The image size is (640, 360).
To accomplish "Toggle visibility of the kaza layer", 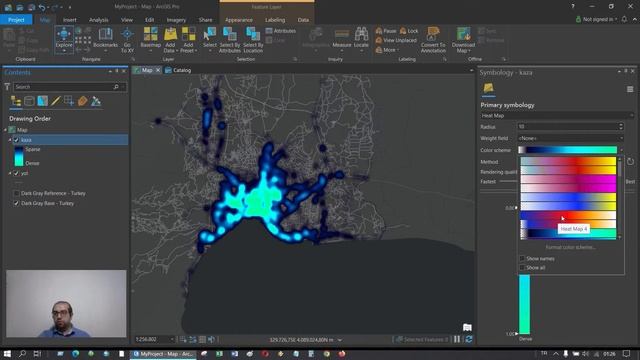I will tap(16, 140).
